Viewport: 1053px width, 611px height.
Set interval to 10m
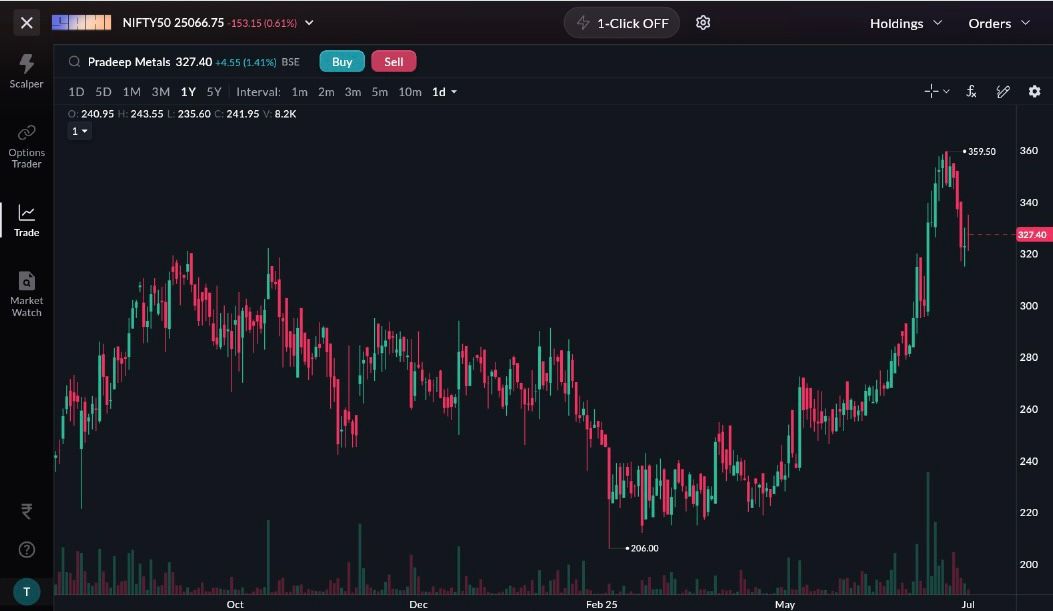click(410, 92)
